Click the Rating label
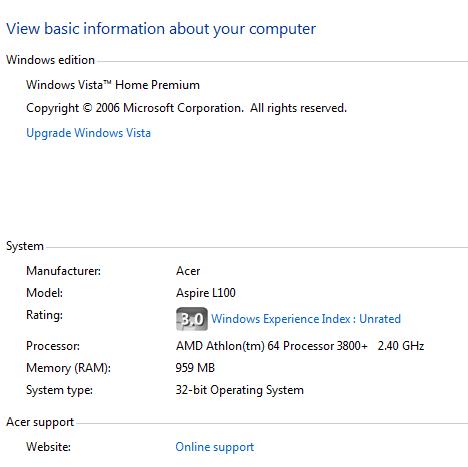468x467 pixels. 44,315
